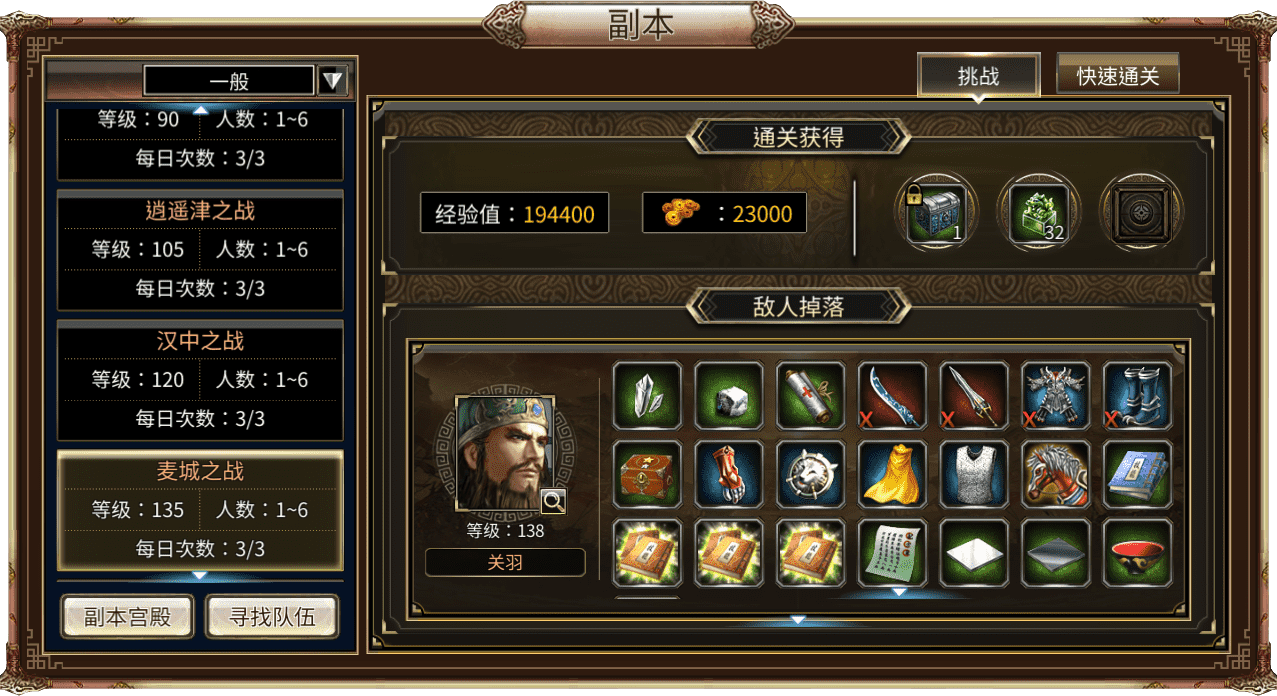Select the 汉中之战 dungeon entry
Image resolution: width=1277 pixels, height=696 pixels.
click(x=200, y=381)
